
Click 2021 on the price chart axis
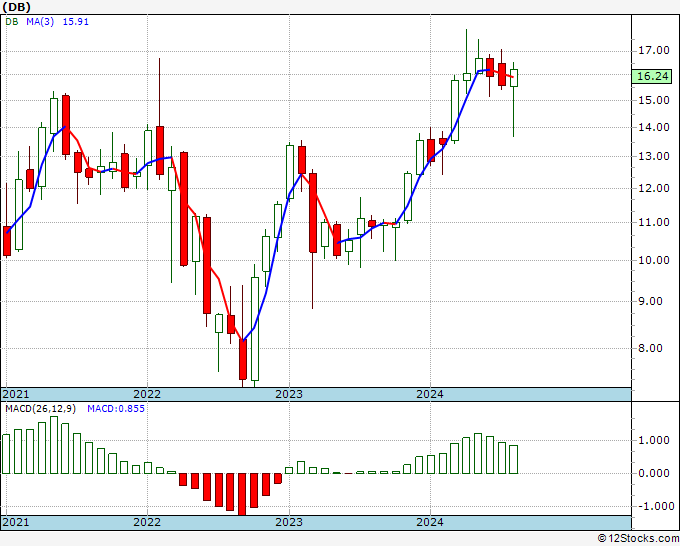(x=16, y=394)
